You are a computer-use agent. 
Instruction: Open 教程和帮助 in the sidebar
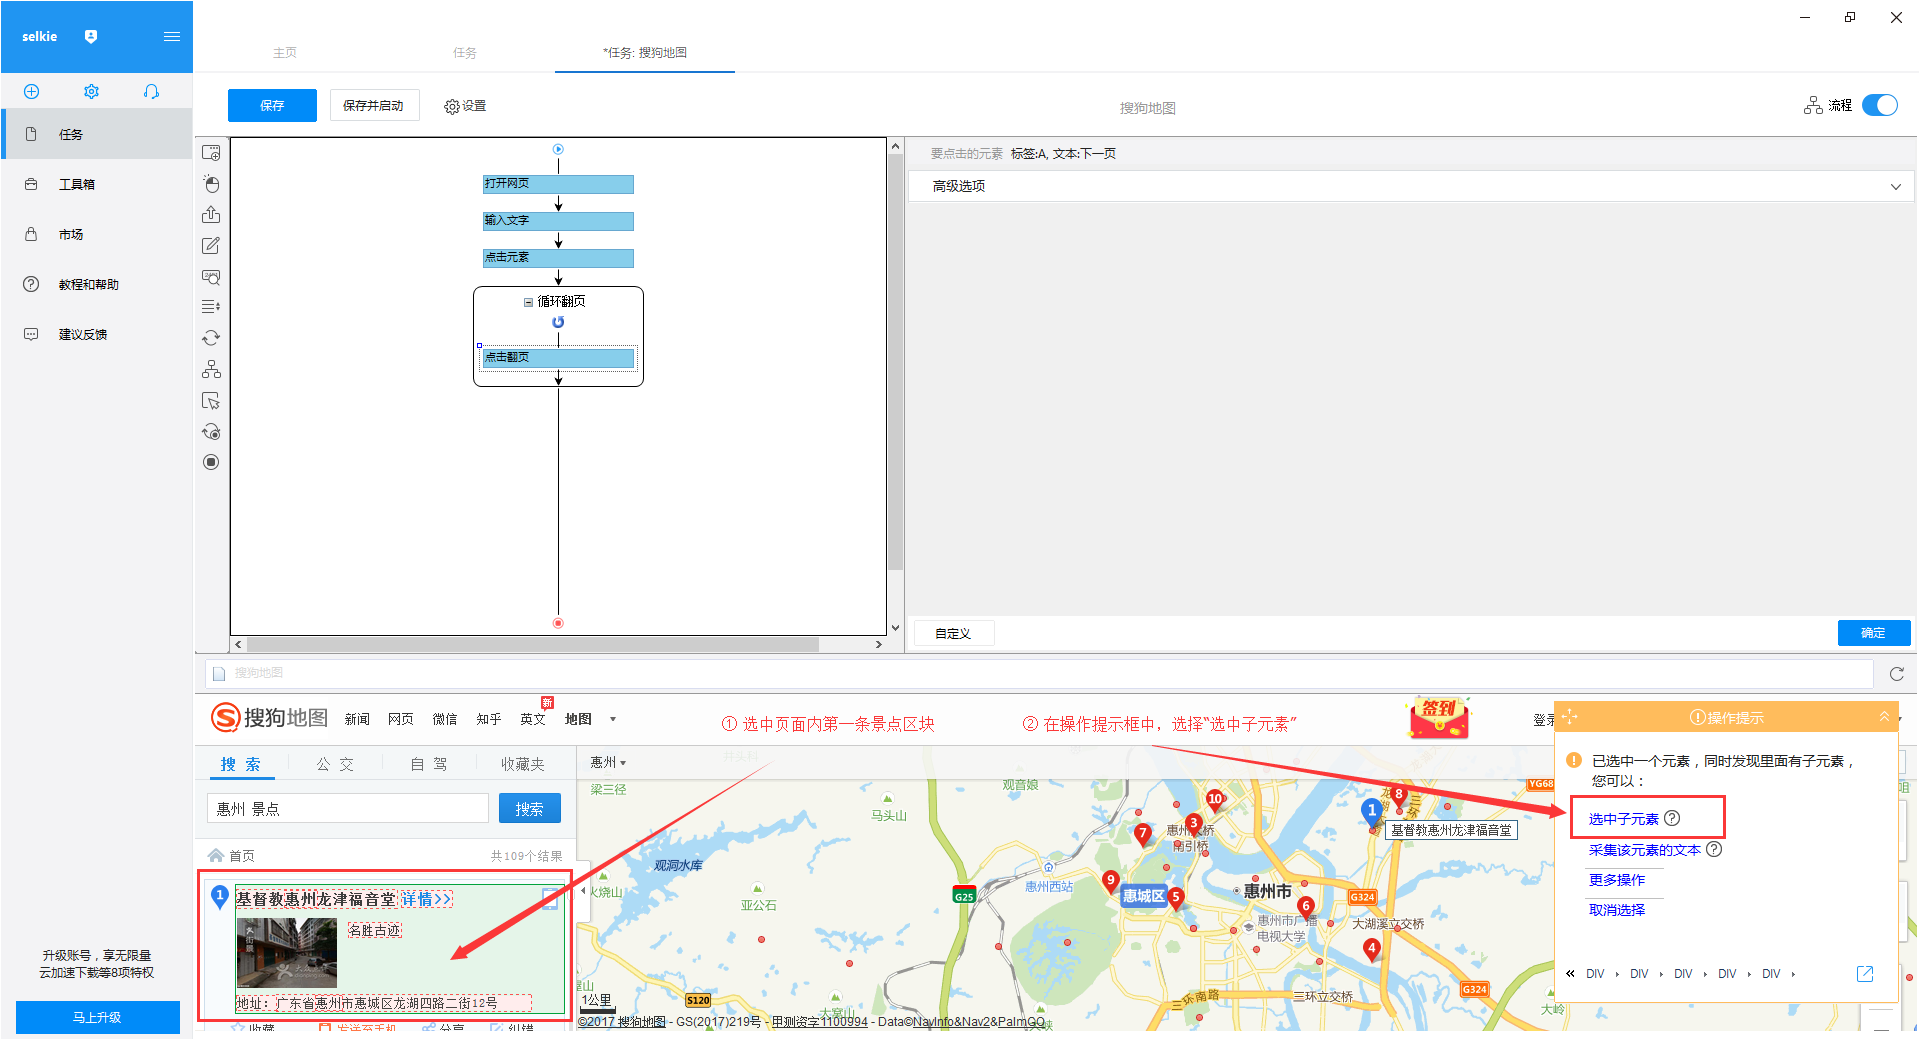(x=97, y=284)
